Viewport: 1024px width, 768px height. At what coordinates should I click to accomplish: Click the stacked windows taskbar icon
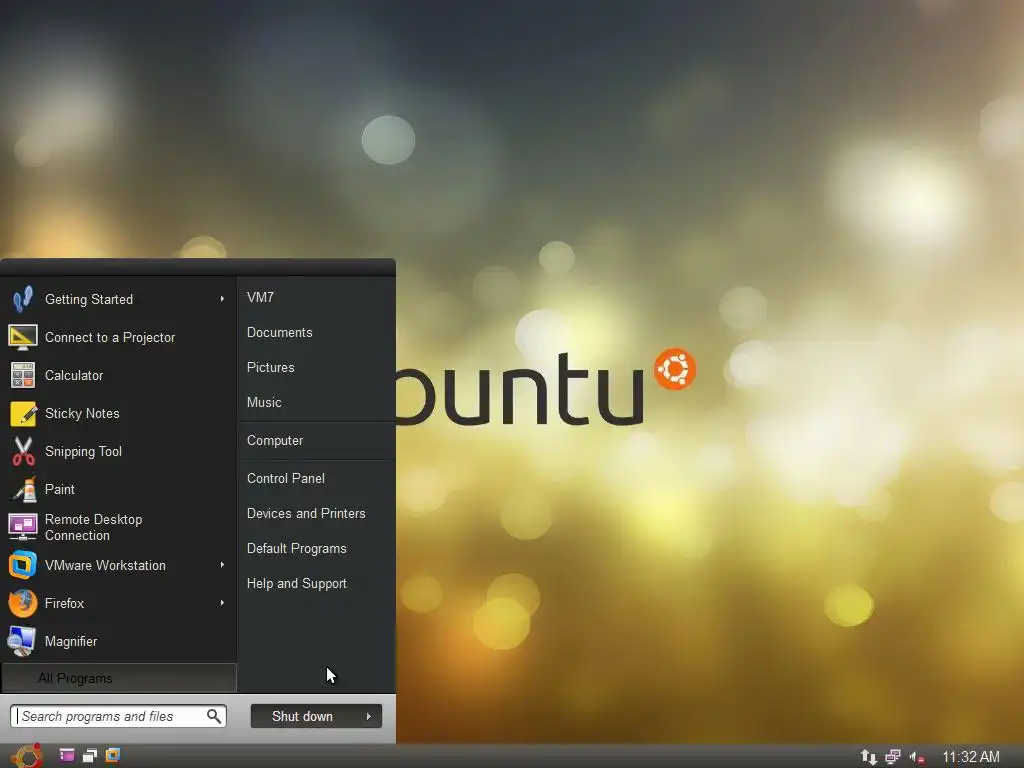[90, 756]
